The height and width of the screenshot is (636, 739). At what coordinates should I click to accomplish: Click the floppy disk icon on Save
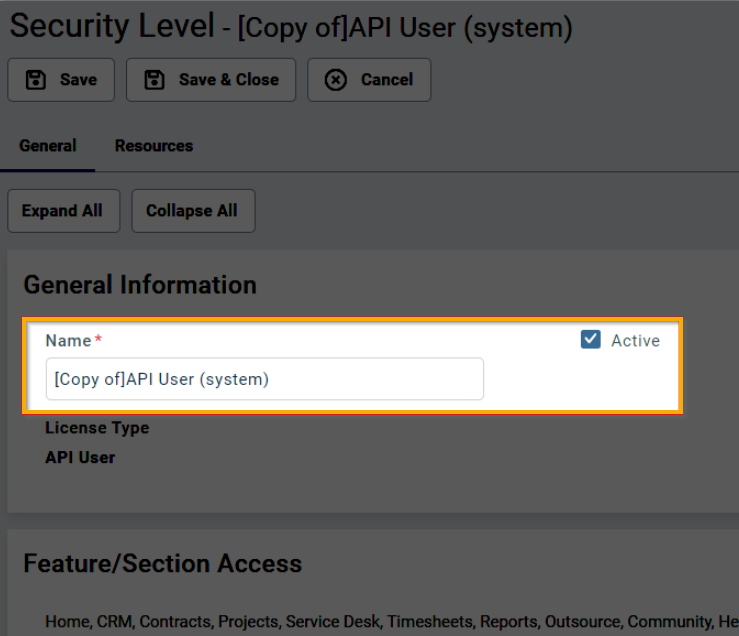(36, 80)
